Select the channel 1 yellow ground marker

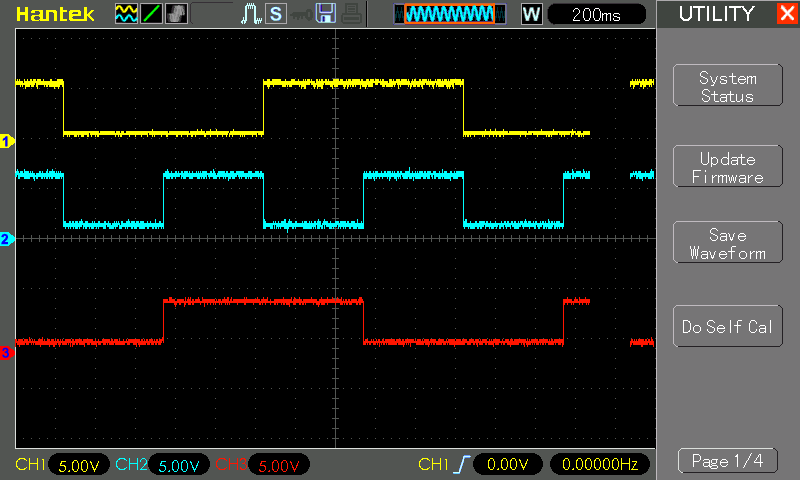pyautogui.click(x=6, y=141)
